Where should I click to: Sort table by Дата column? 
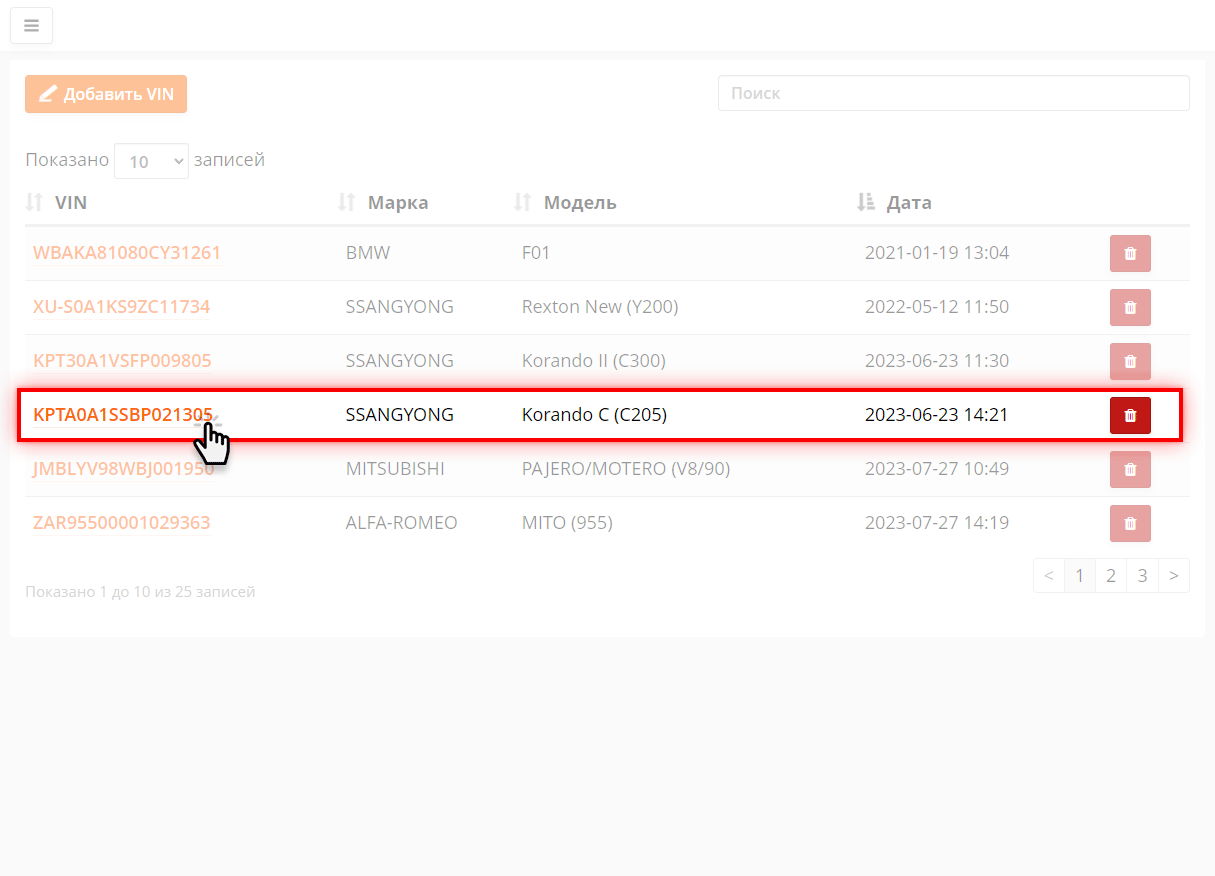coord(908,203)
